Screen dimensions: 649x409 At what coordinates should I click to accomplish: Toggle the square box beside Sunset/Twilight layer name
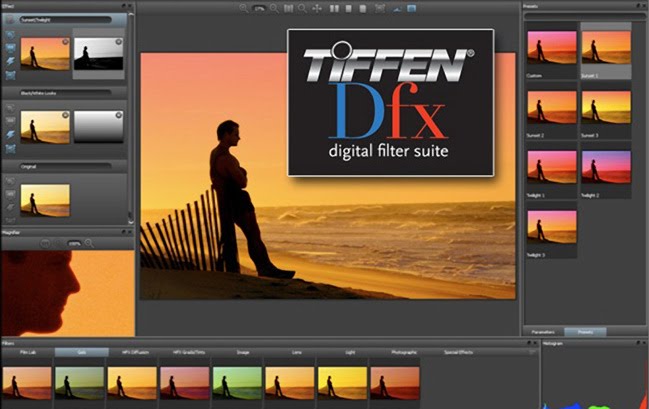10,19
